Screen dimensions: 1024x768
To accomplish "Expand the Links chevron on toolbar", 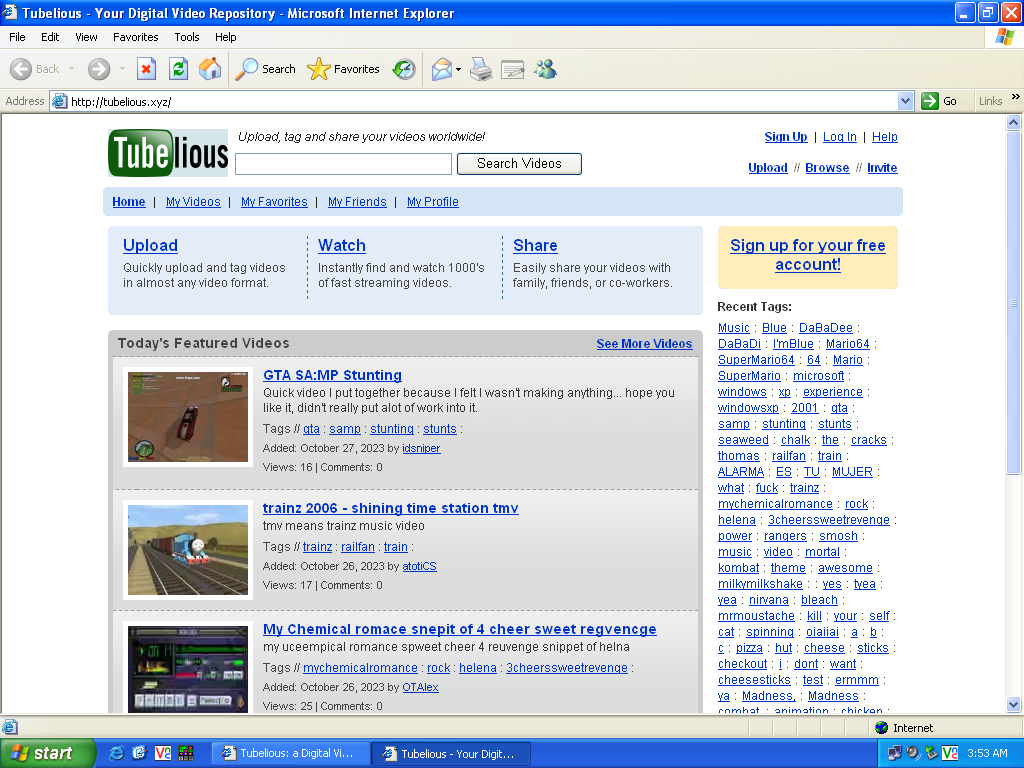I will click(x=1013, y=97).
